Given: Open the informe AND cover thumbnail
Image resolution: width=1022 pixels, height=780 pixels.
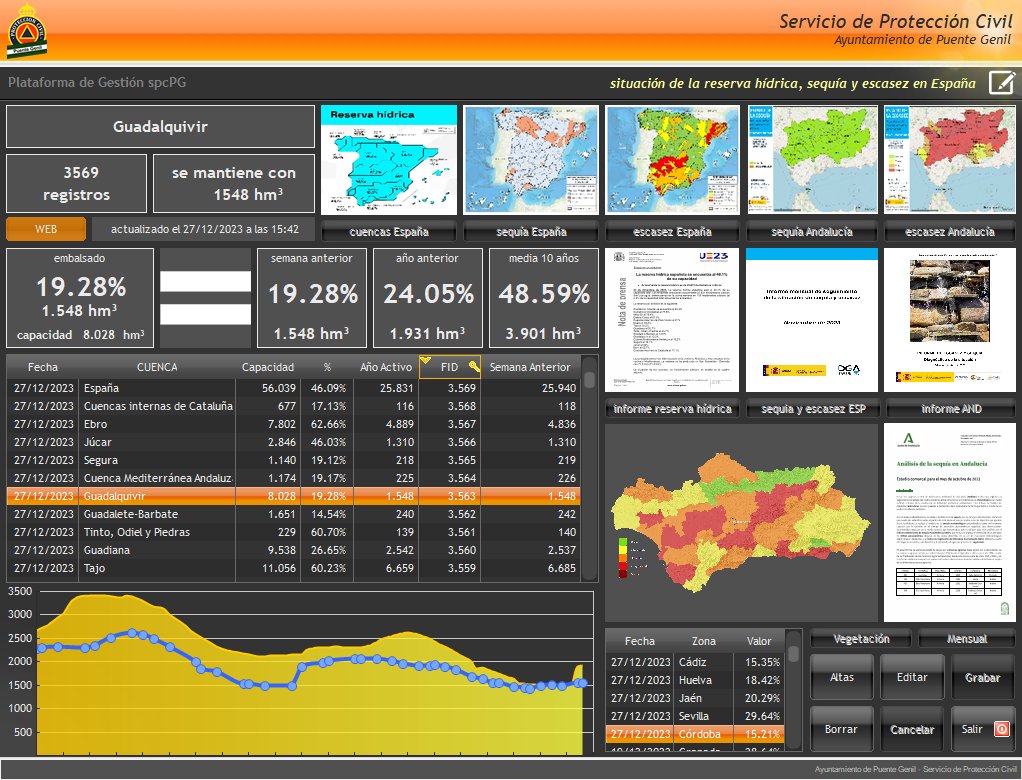Looking at the screenshot, I should coord(950,320).
